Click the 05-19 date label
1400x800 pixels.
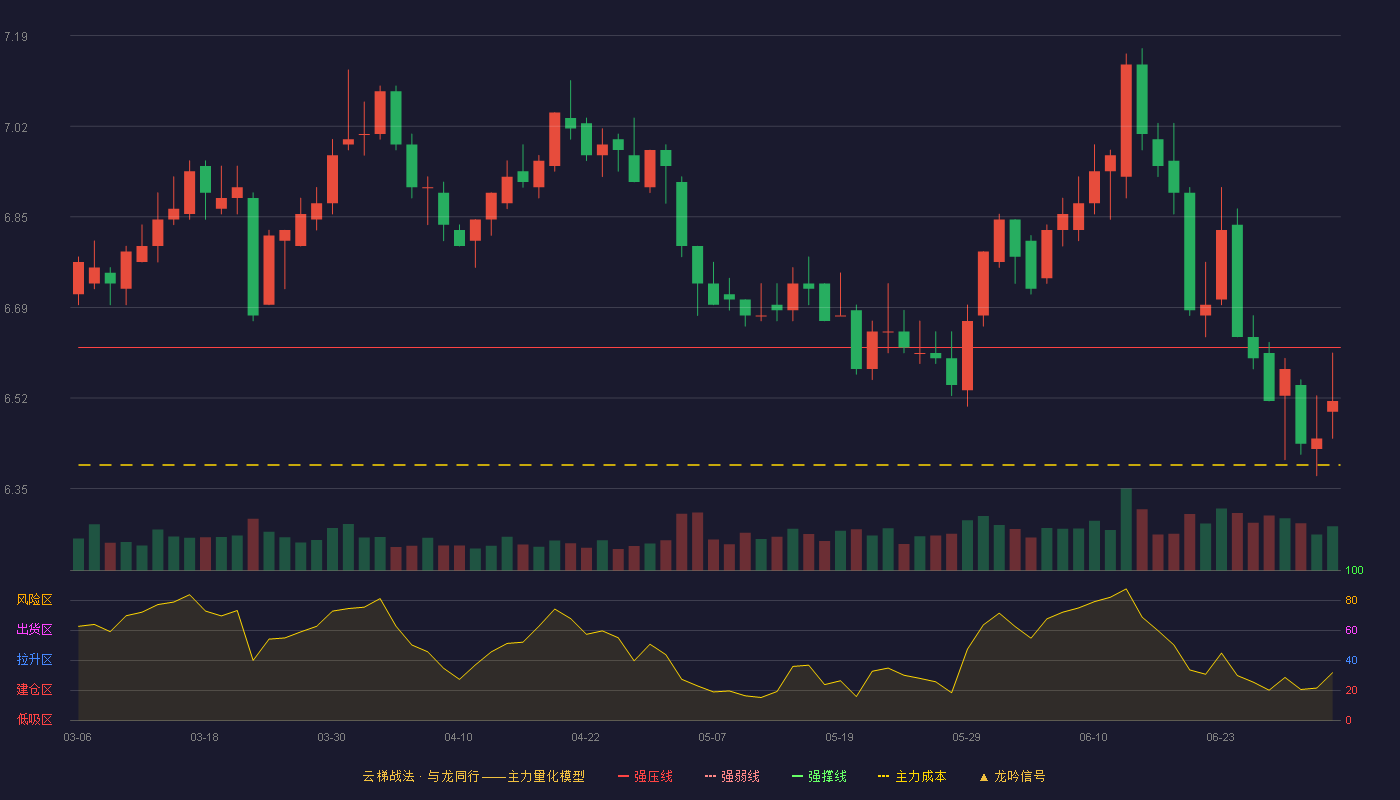(x=839, y=737)
